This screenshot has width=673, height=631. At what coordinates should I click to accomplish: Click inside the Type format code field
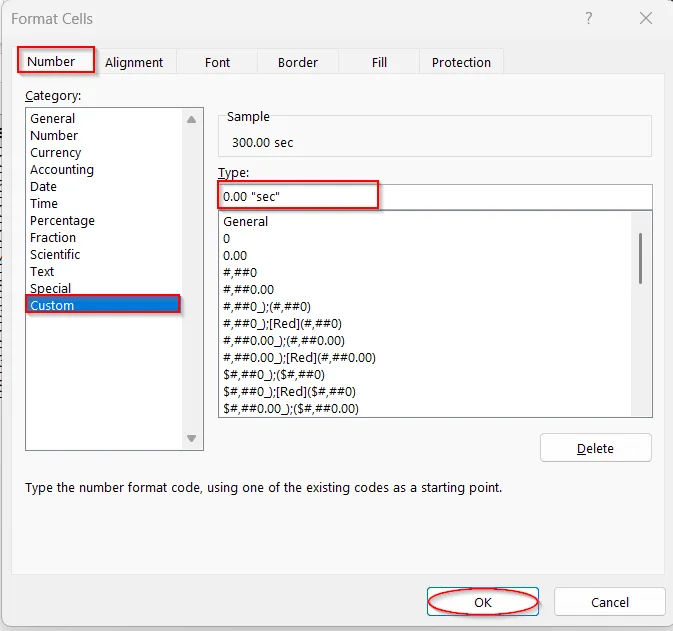(x=435, y=197)
